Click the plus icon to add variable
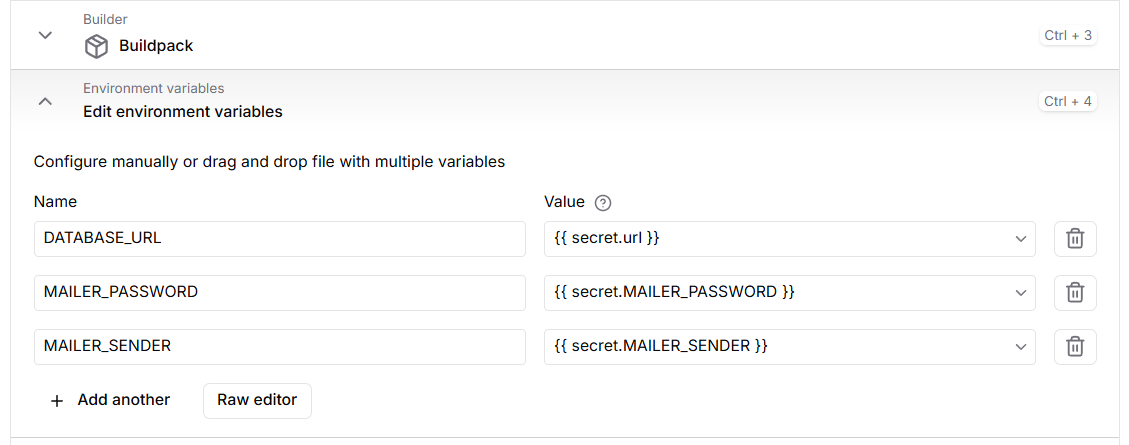1129x445 pixels. pos(57,400)
